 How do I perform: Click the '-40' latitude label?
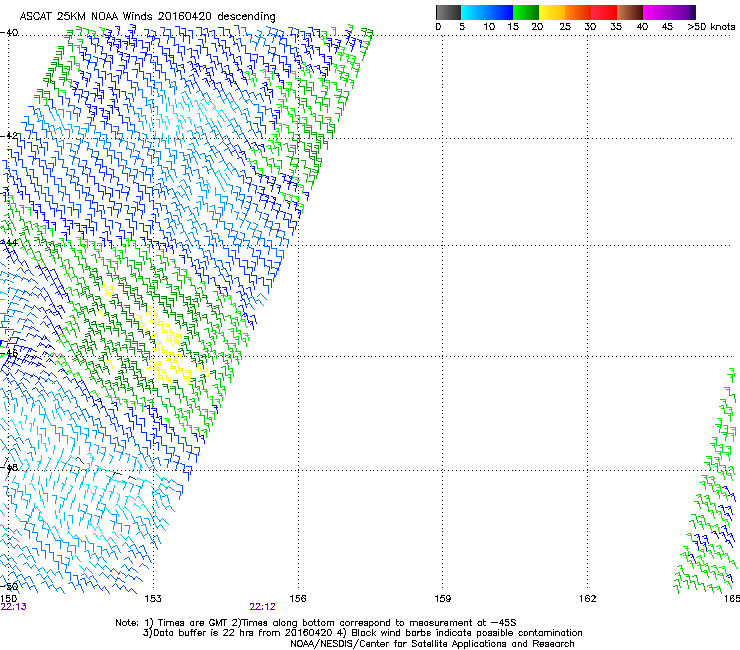tap(9, 33)
